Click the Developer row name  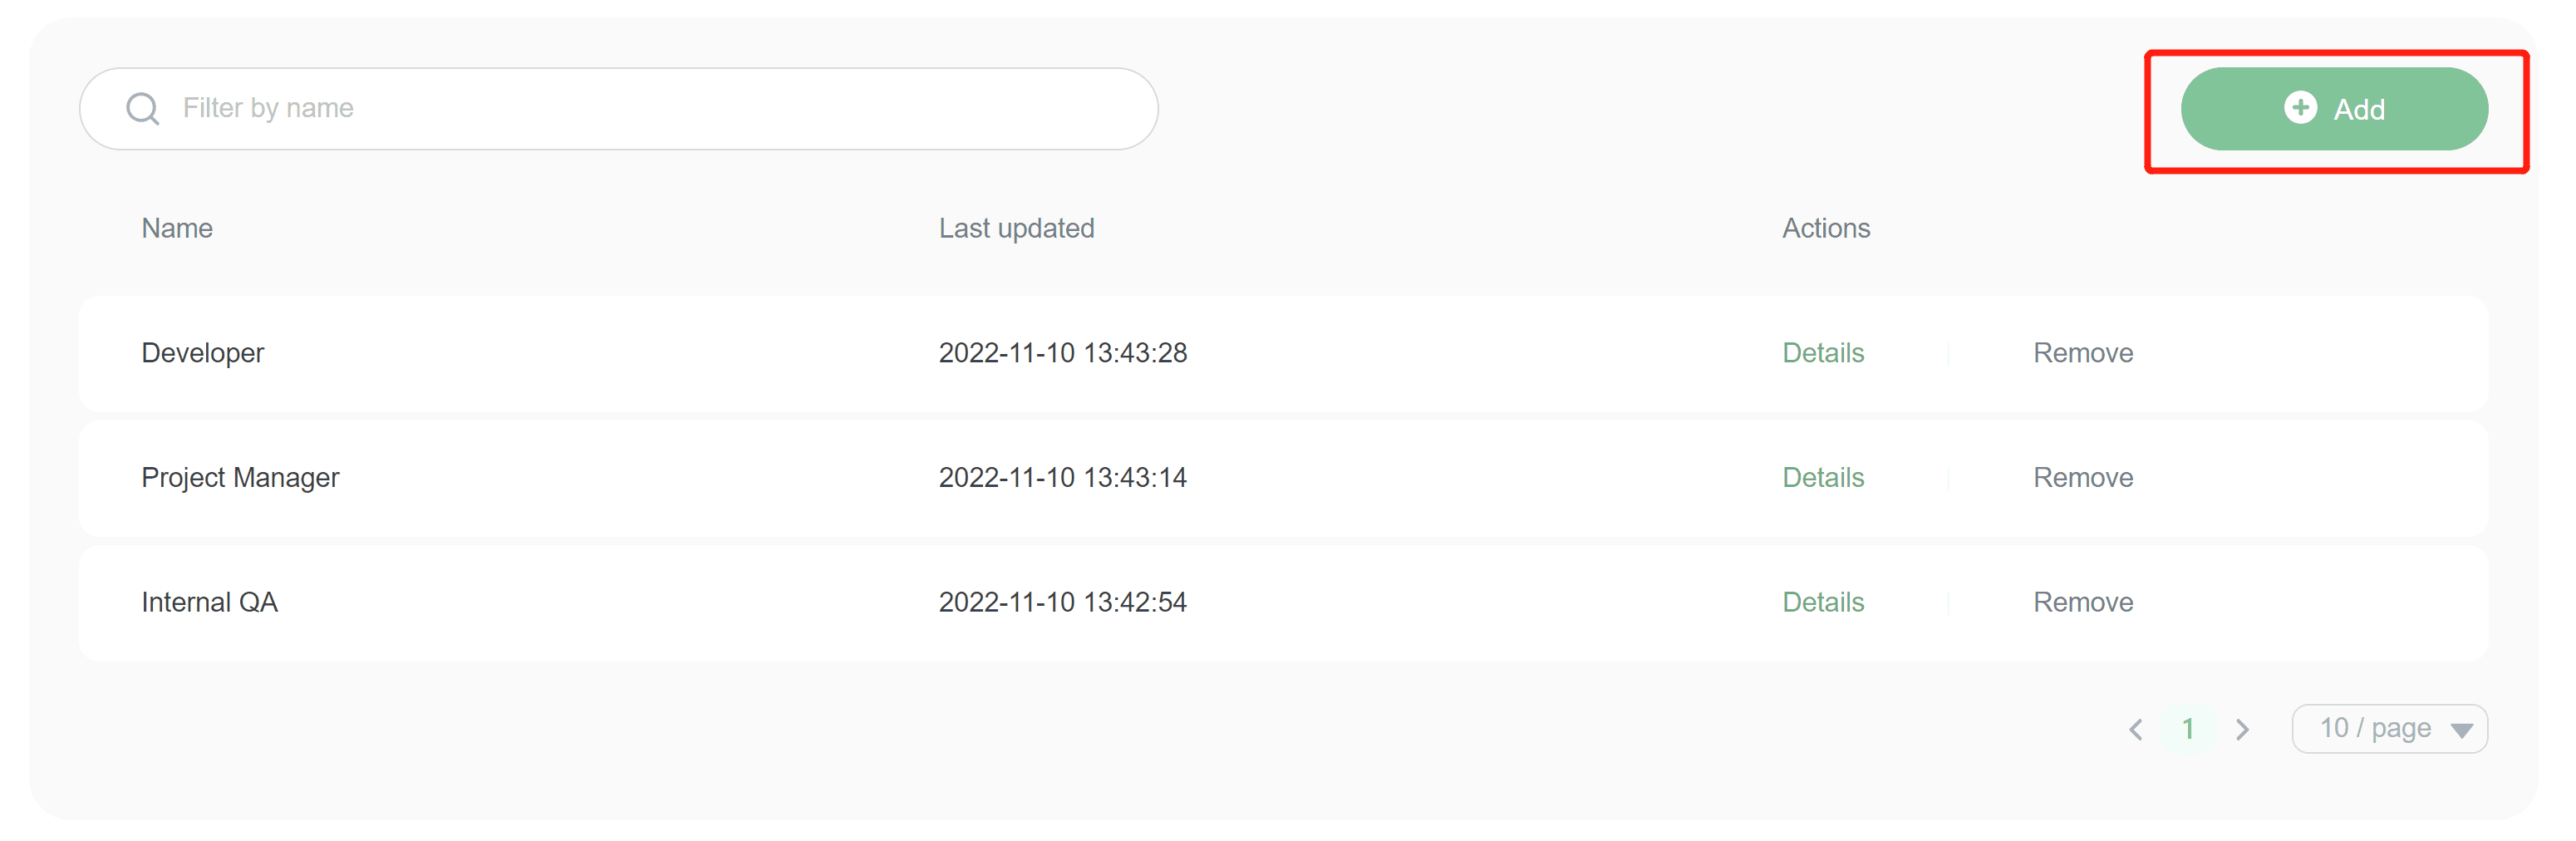[x=203, y=353]
